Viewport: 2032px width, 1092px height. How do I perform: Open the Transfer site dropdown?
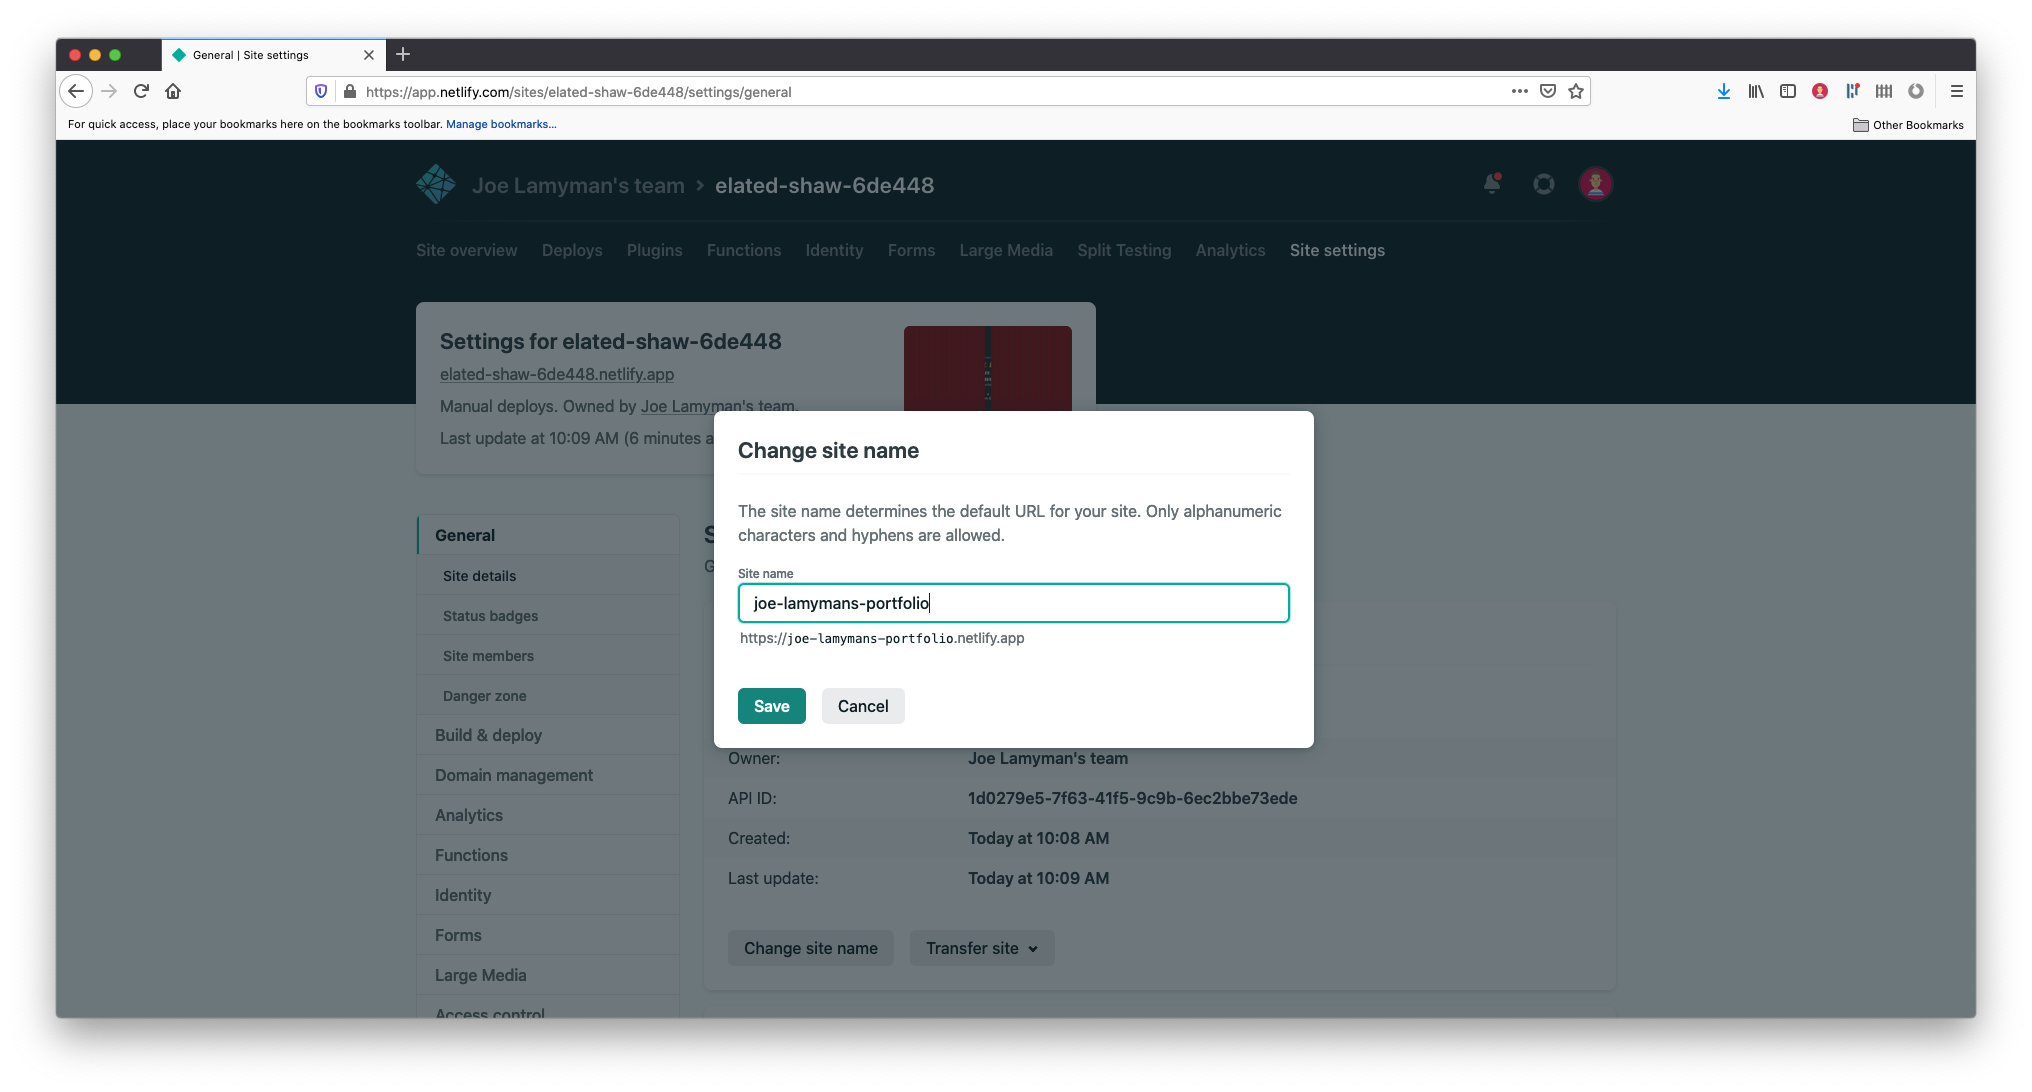pyautogui.click(x=979, y=948)
